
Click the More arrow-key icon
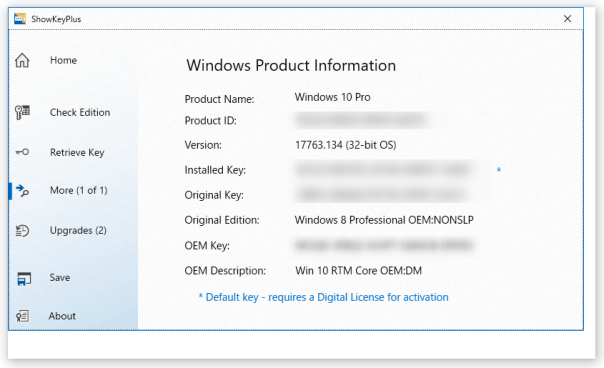(x=22, y=190)
